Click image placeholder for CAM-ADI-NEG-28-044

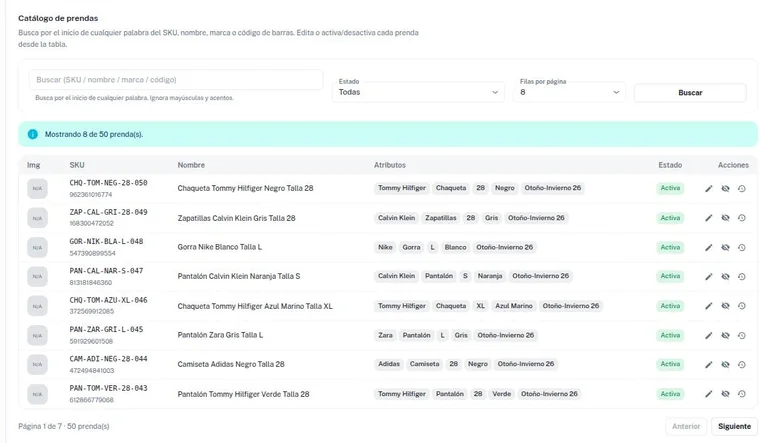click(x=37, y=364)
